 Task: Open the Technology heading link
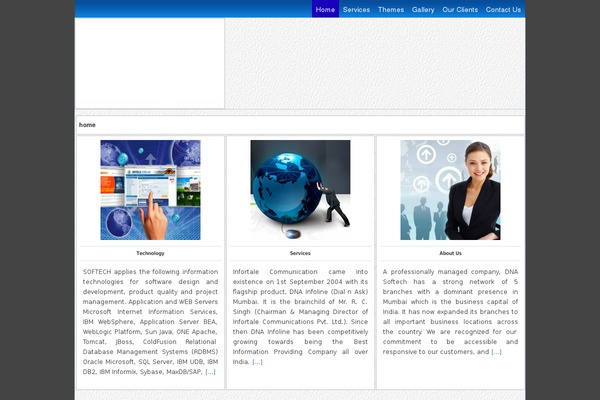150,253
